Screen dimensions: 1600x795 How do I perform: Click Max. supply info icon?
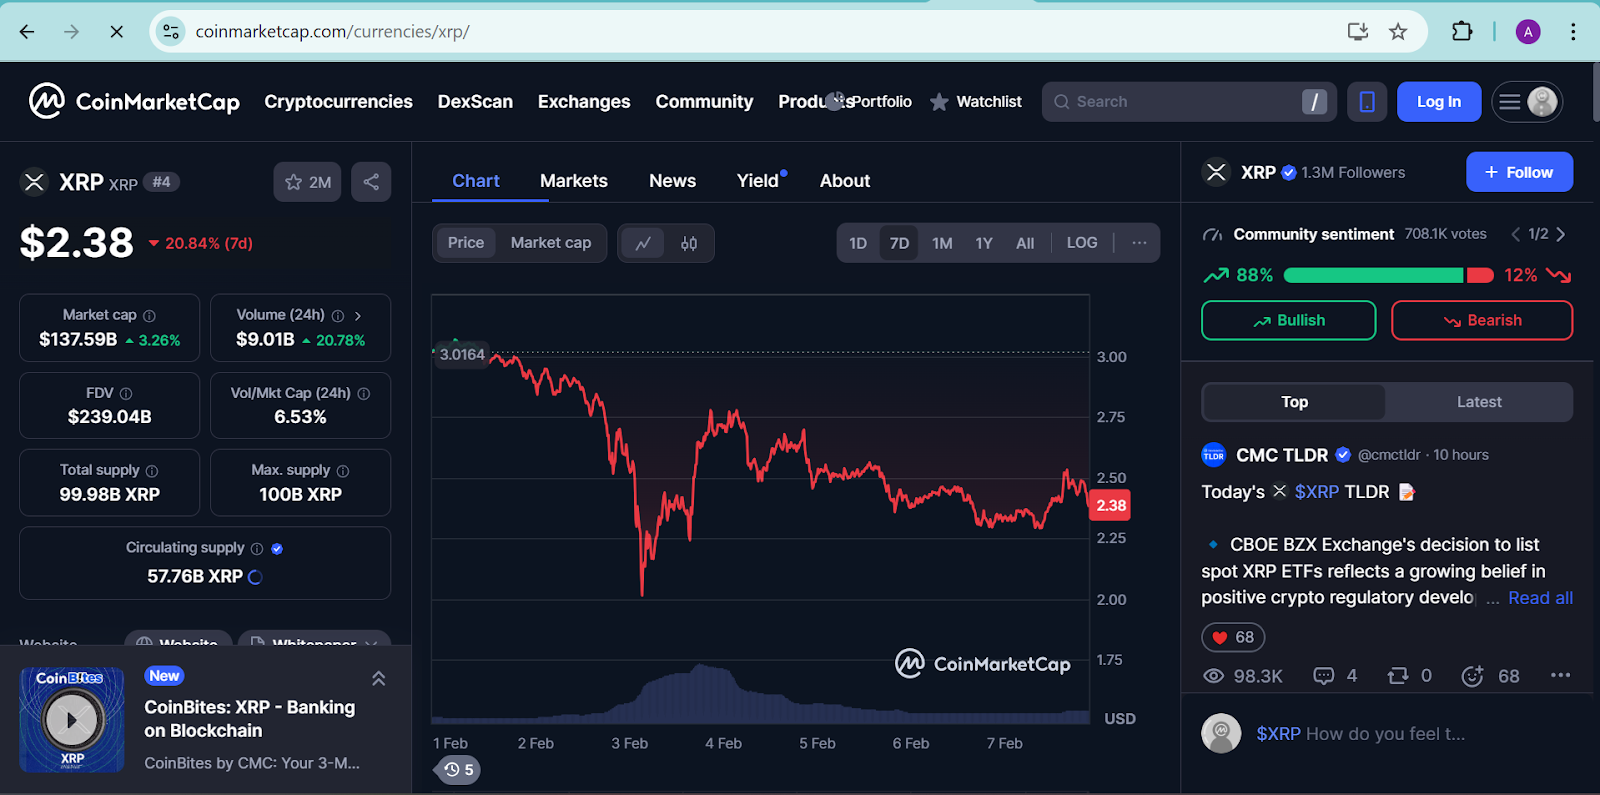point(343,471)
